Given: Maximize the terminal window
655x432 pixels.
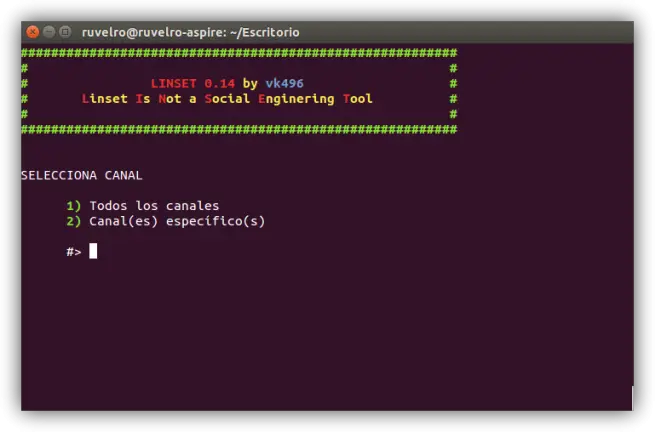Looking at the screenshot, I should [x=65, y=32].
